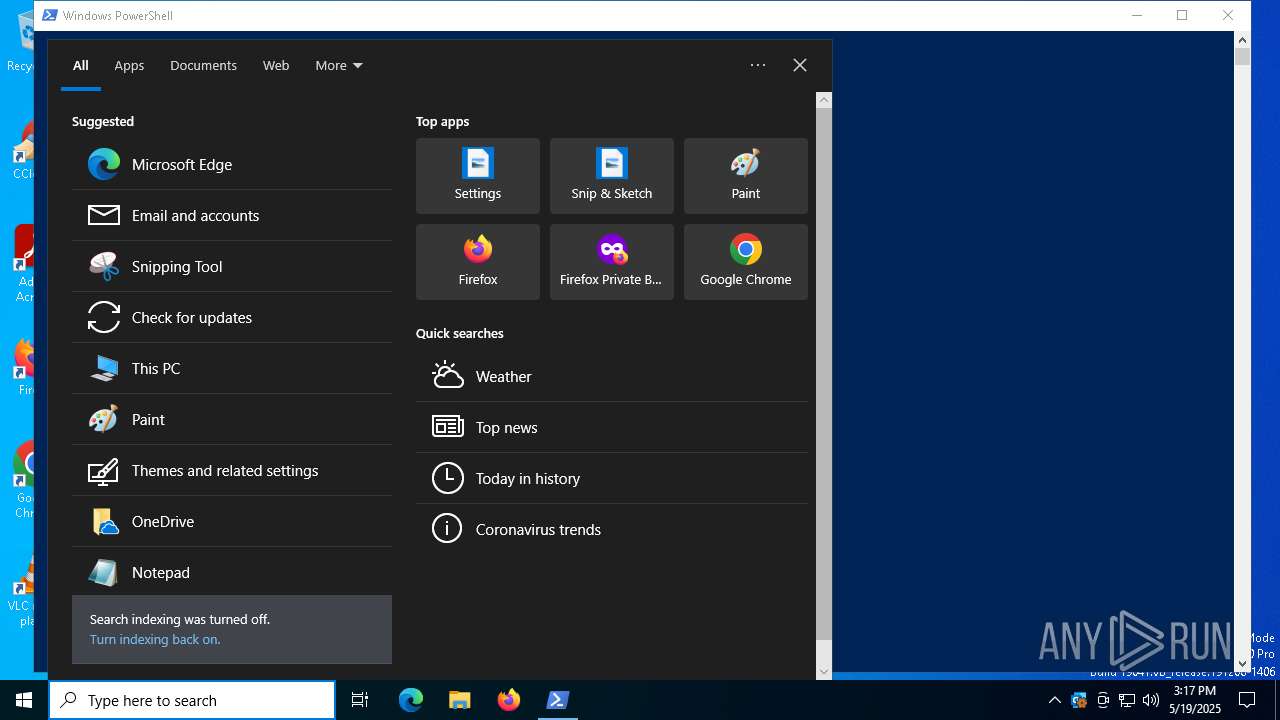Switch to PowerShell taskbar button
The image size is (1280, 720).
(558, 700)
